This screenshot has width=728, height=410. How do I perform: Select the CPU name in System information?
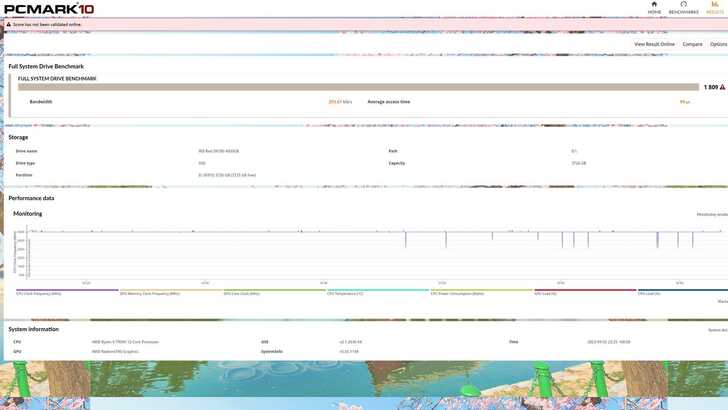[125, 342]
